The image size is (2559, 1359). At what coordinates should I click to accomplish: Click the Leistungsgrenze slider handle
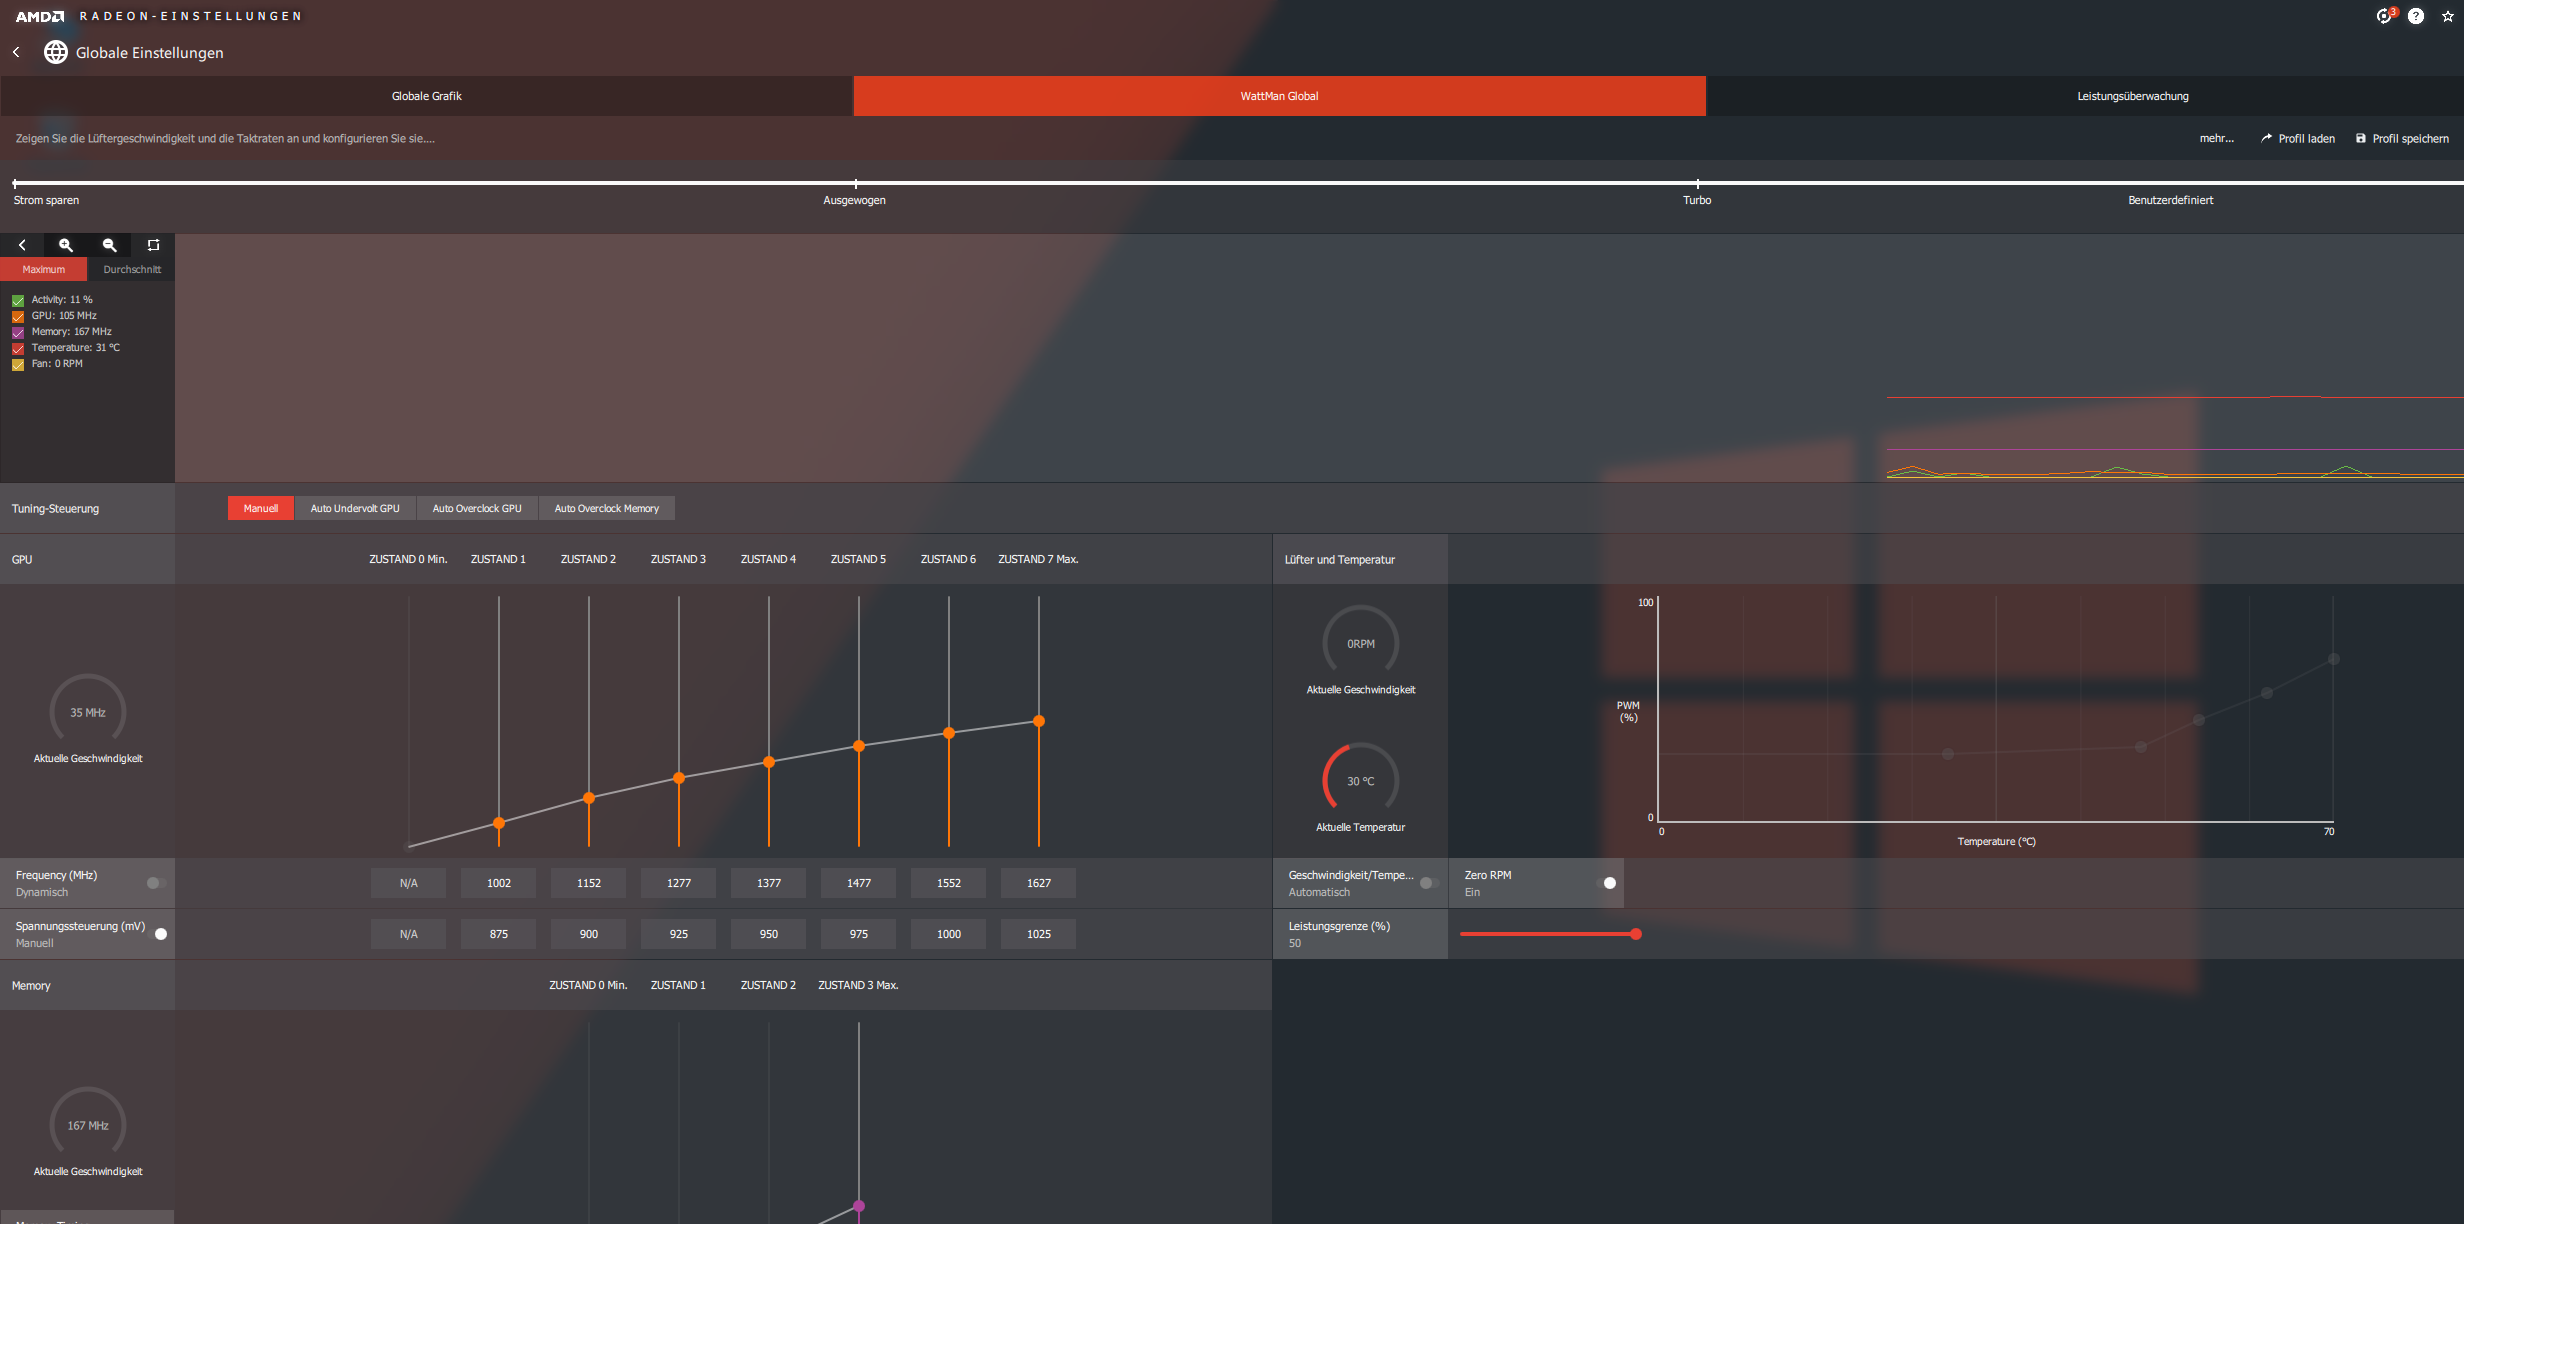coord(1636,934)
